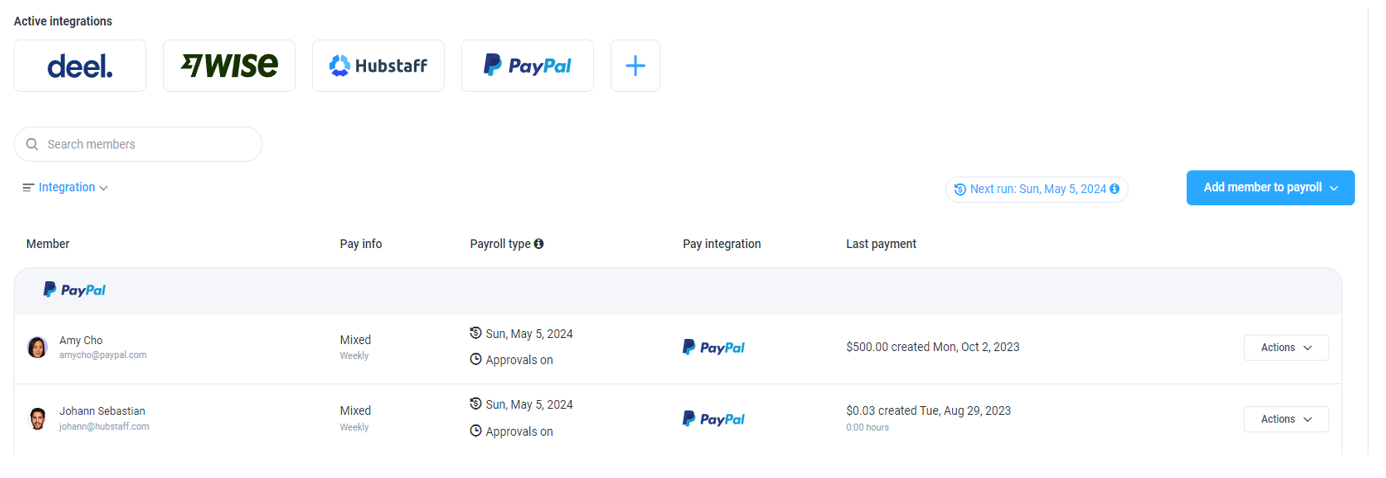
Task: Add a new integration with plus icon
Action: click(x=635, y=66)
